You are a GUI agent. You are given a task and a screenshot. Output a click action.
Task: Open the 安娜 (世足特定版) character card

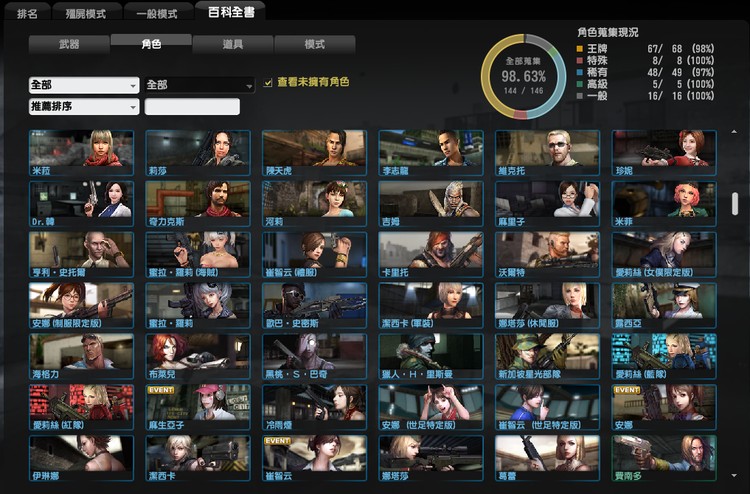pos(431,407)
